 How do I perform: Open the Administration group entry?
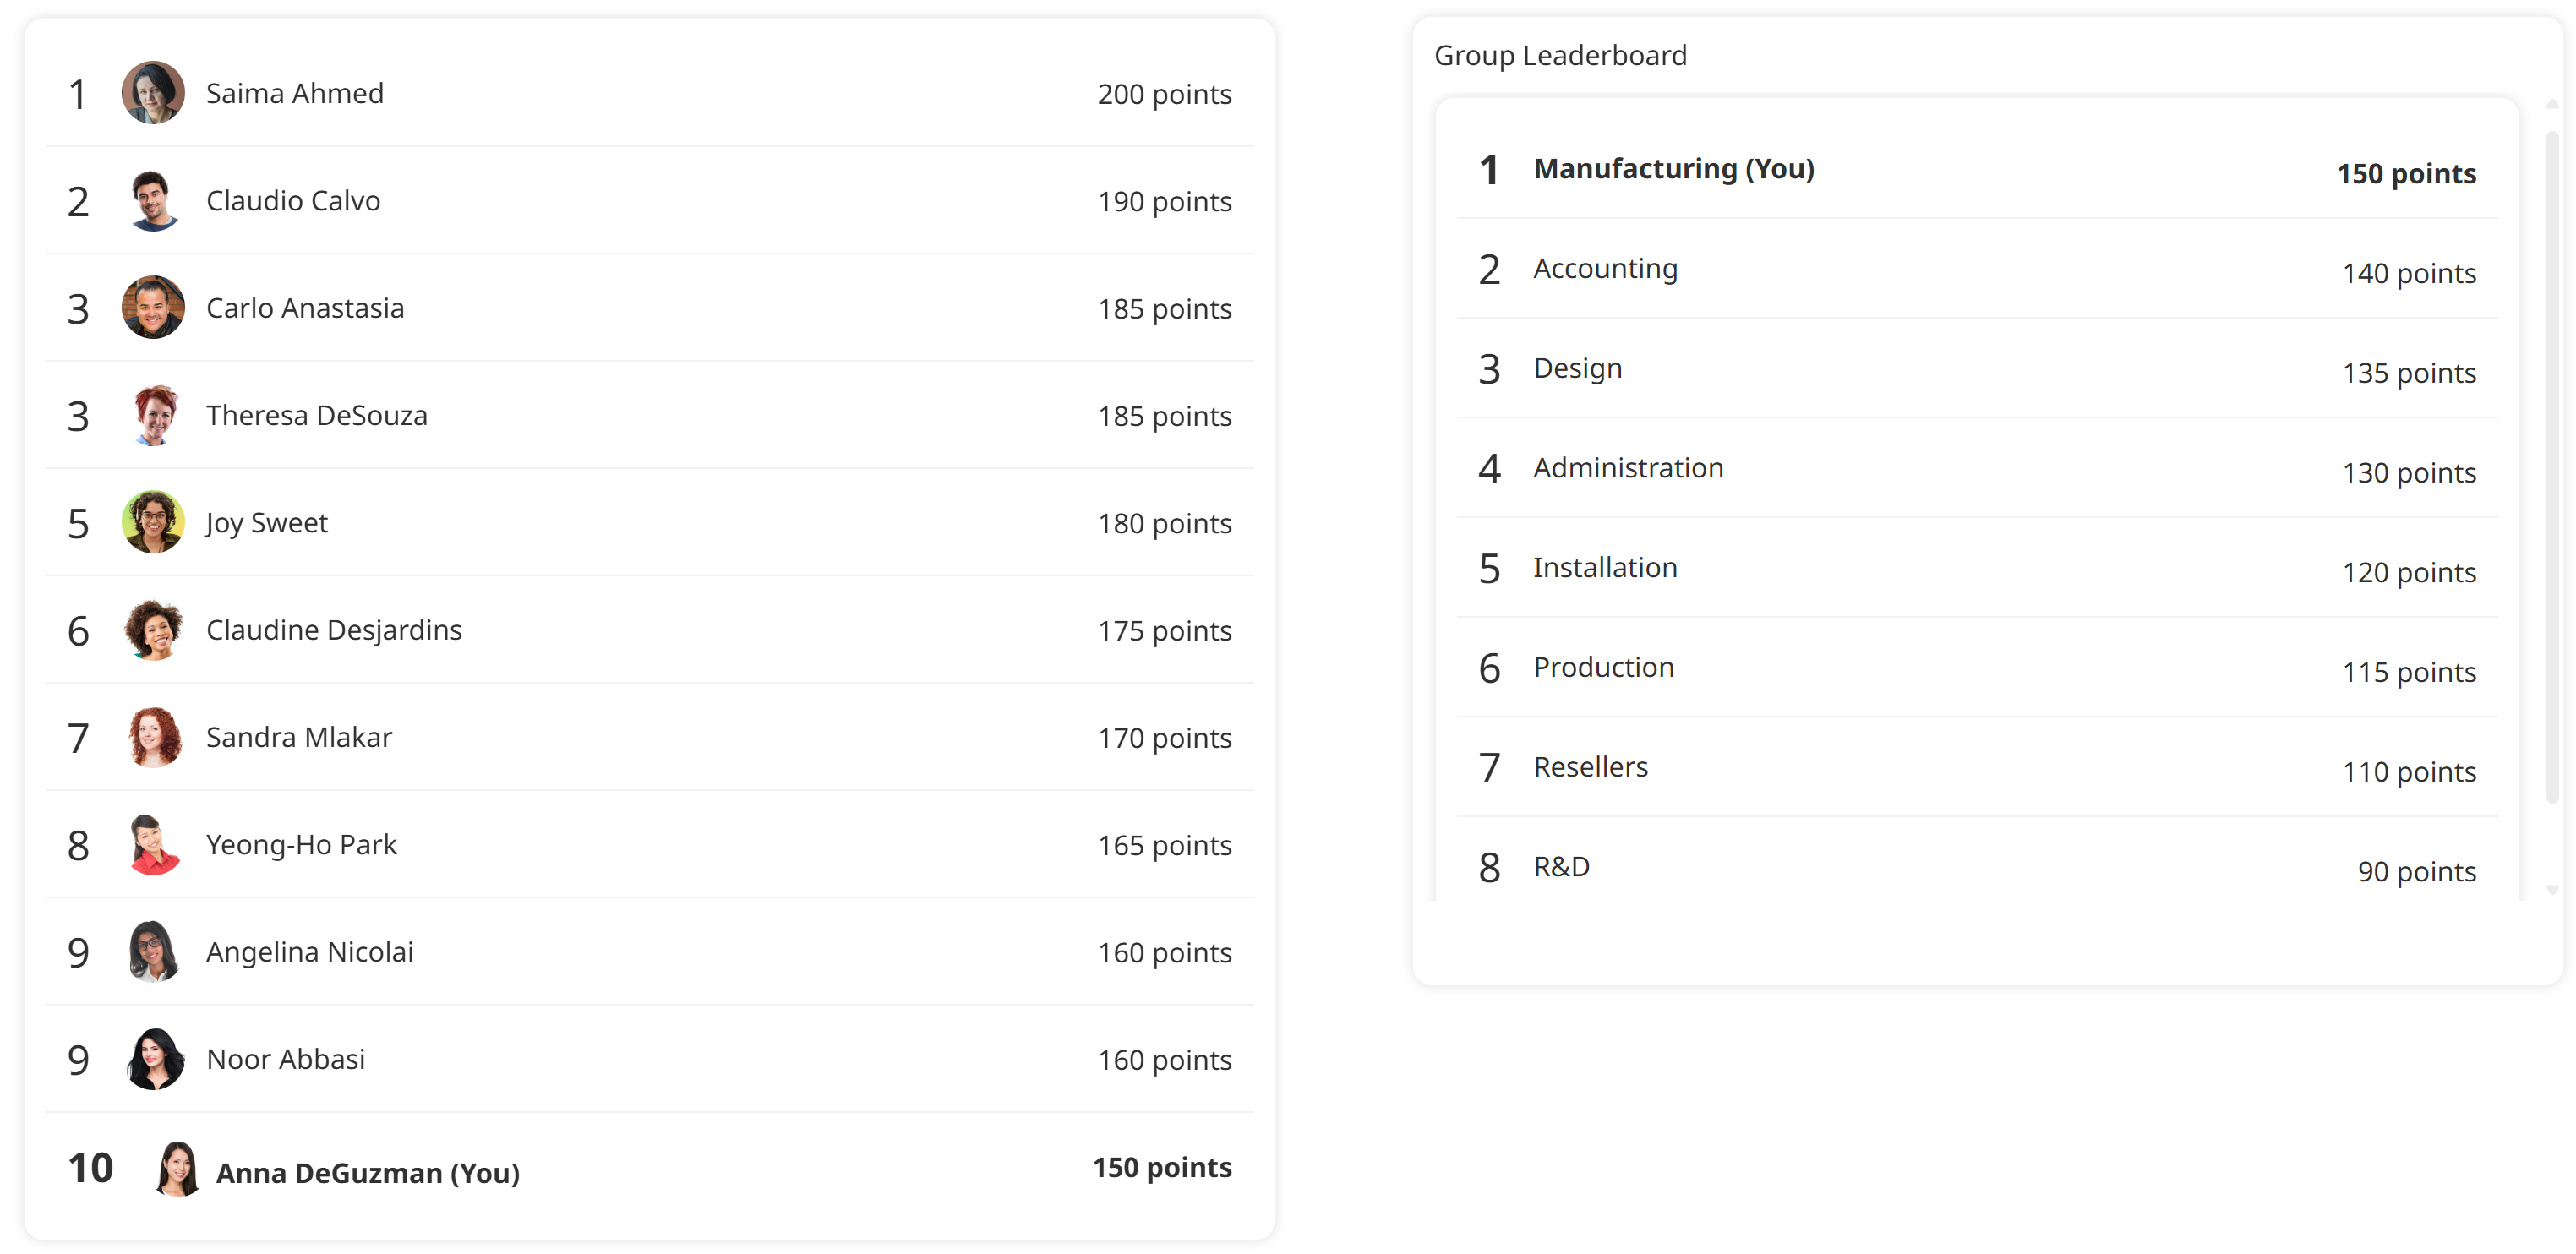(x=1627, y=468)
